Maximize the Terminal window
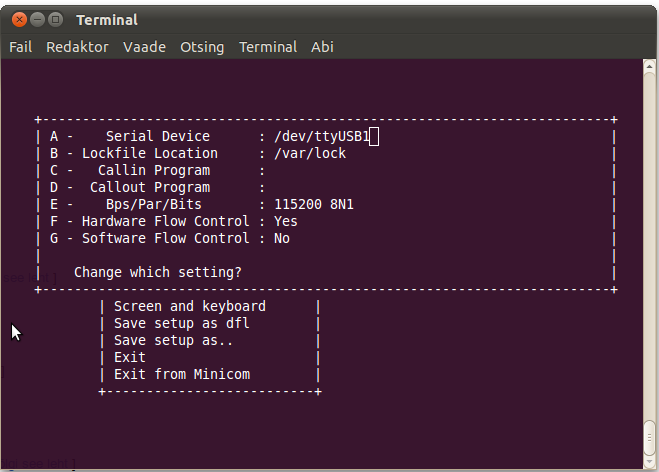The image size is (659, 472). (55, 19)
